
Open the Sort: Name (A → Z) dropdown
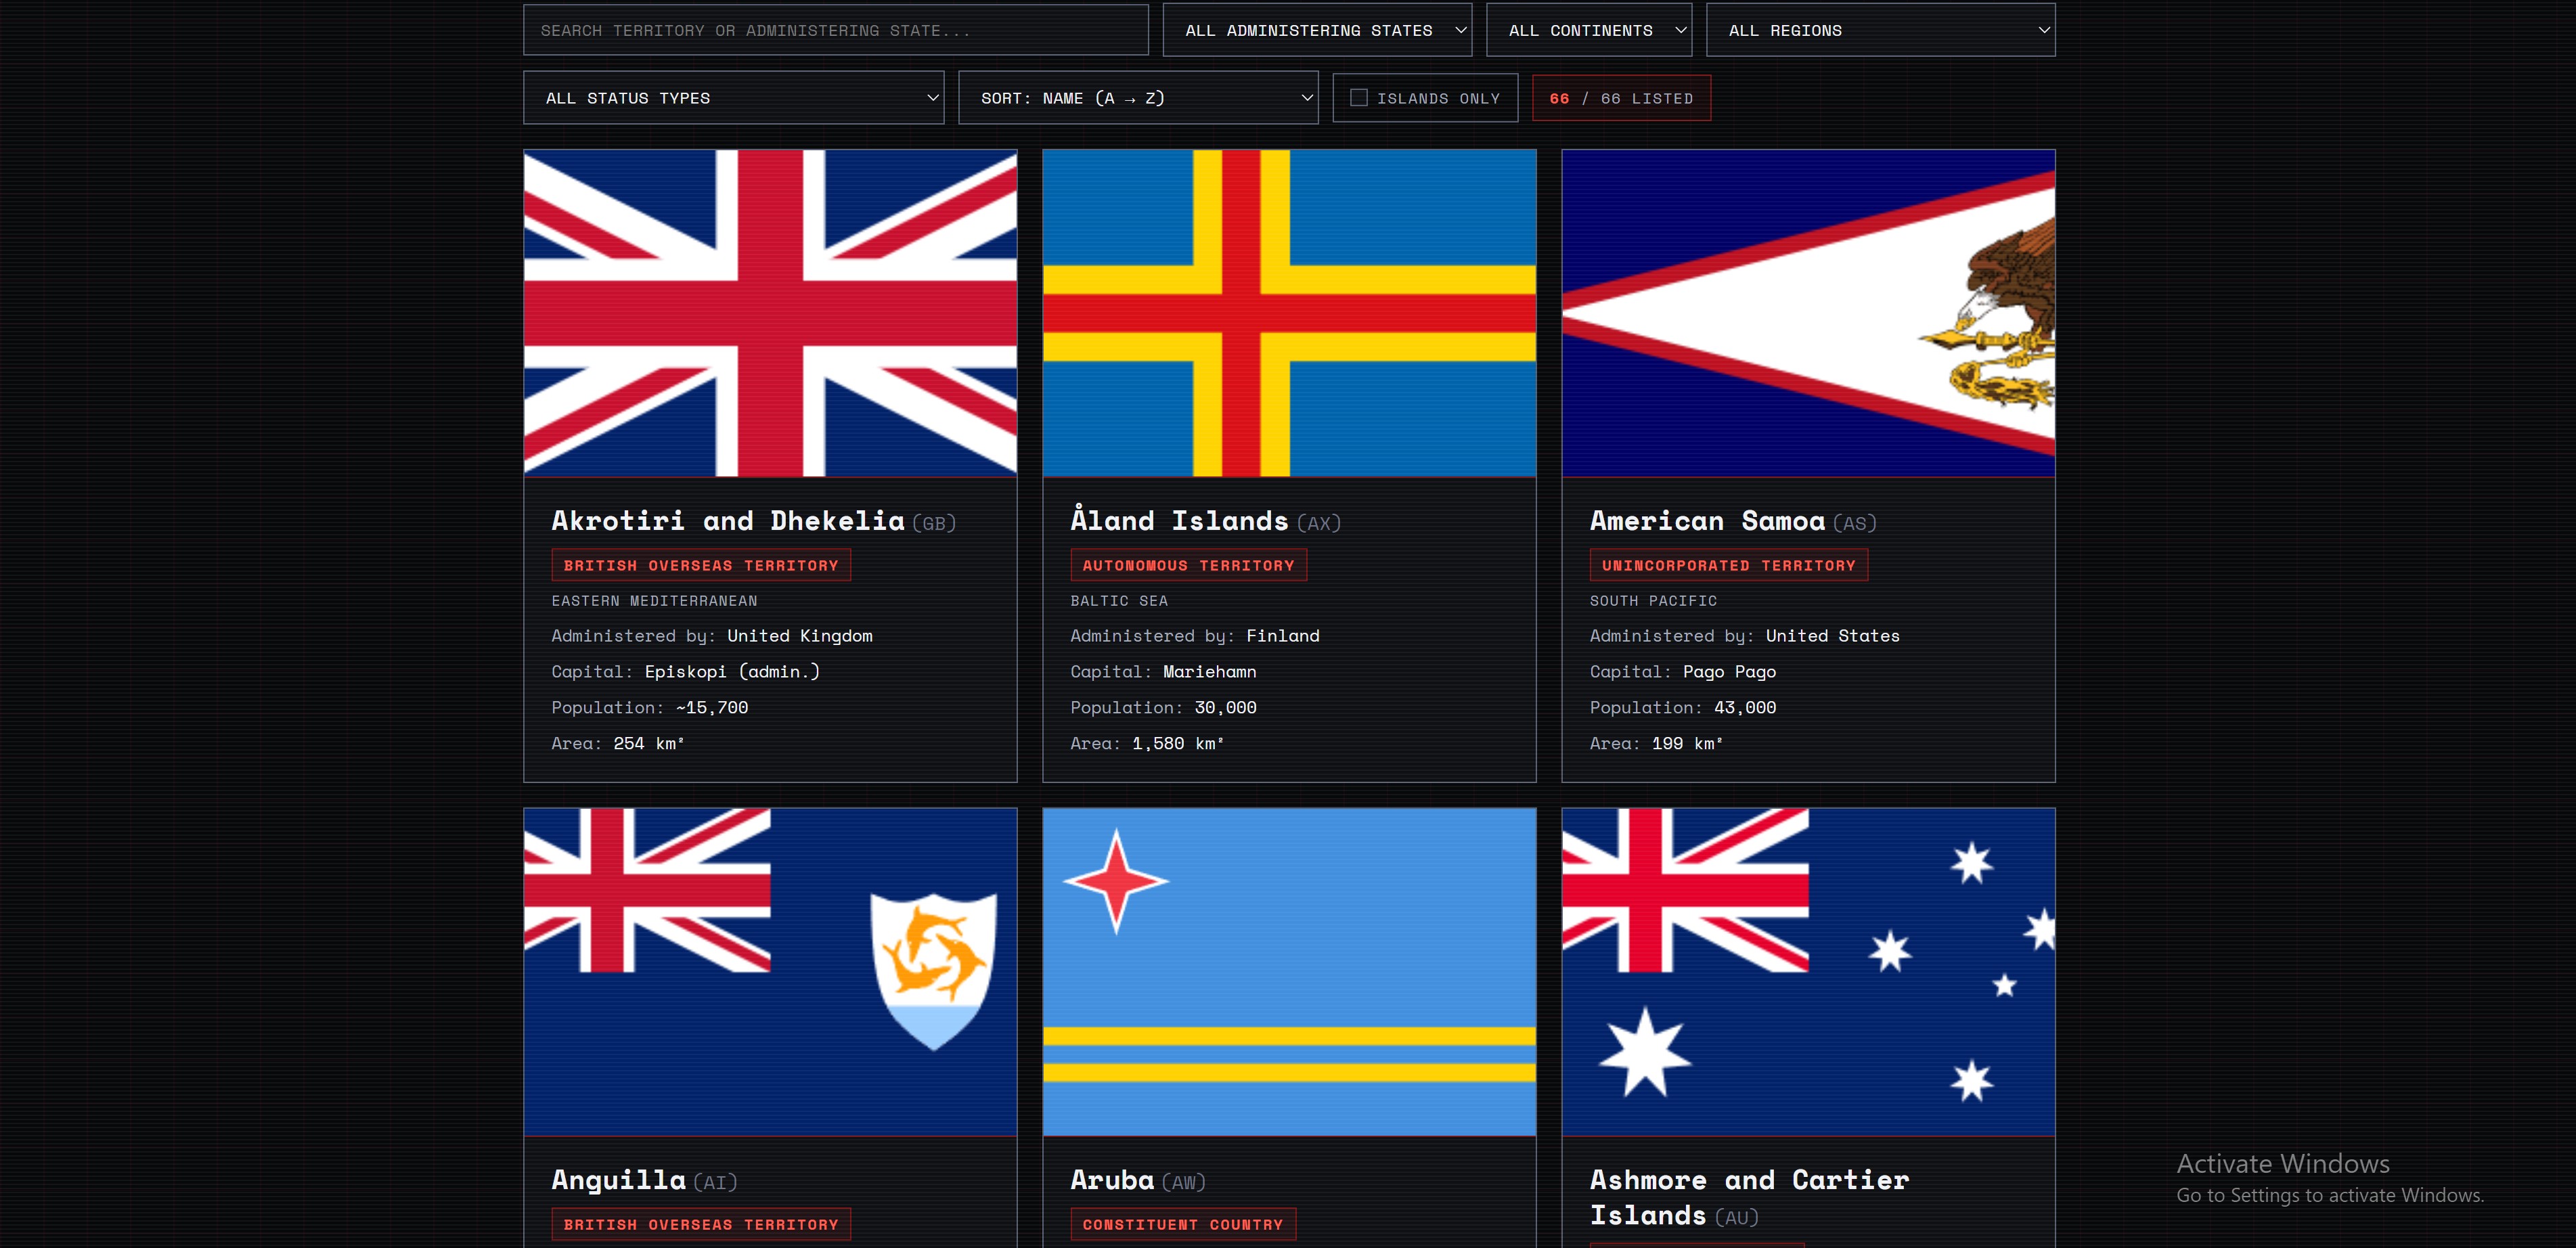pyautogui.click(x=1138, y=98)
